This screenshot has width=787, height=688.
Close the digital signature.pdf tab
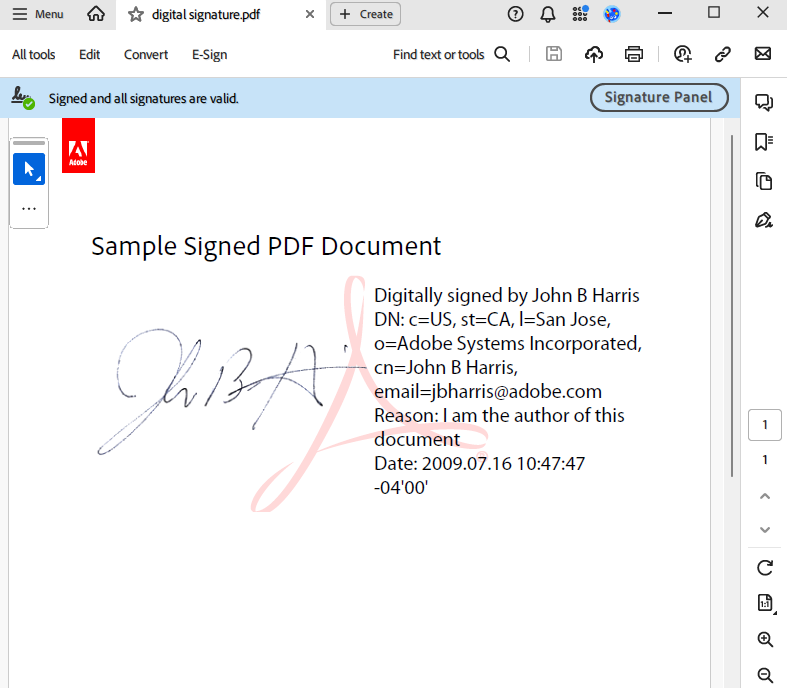coord(310,14)
